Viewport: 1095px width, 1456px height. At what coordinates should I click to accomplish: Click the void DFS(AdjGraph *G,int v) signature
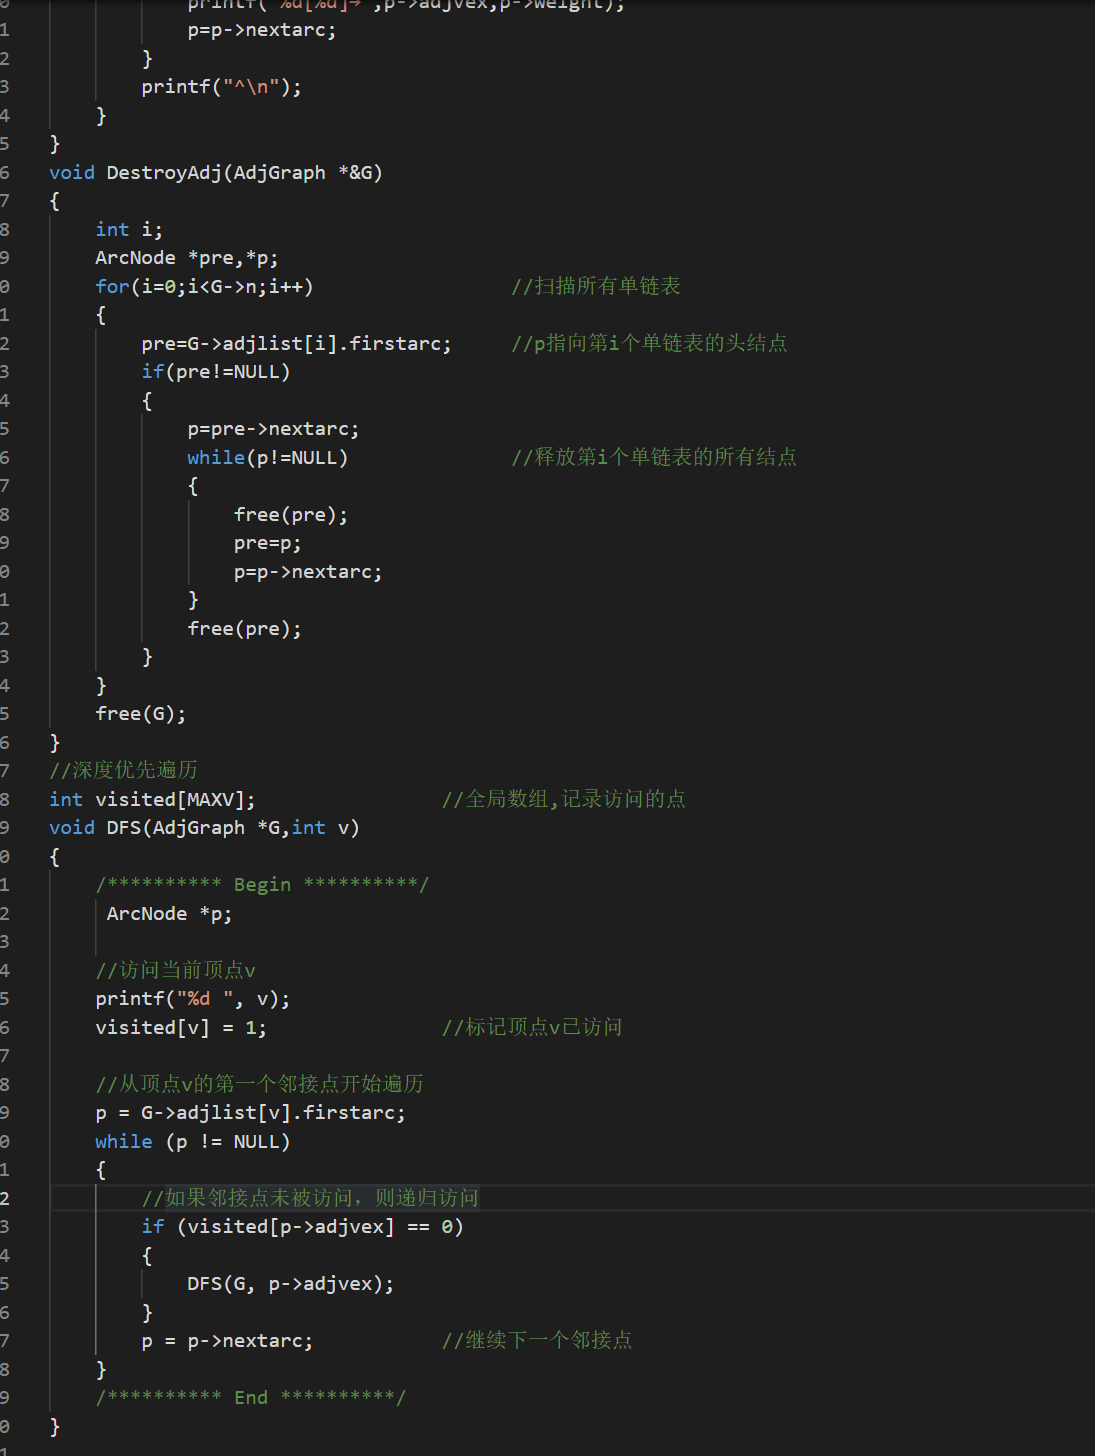204,828
